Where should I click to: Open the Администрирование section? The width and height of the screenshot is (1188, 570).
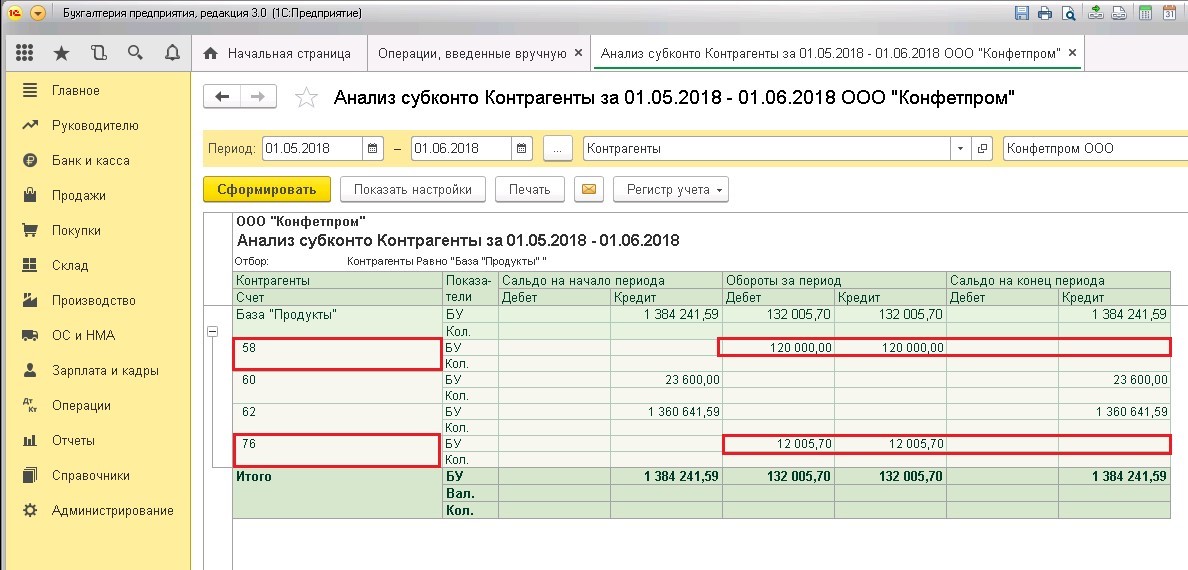tap(112, 510)
